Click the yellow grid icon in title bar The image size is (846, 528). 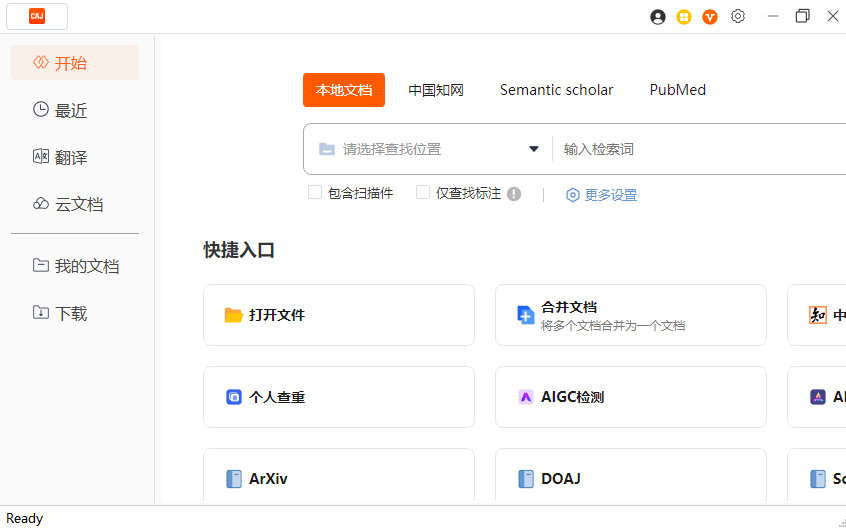click(684, 17)
